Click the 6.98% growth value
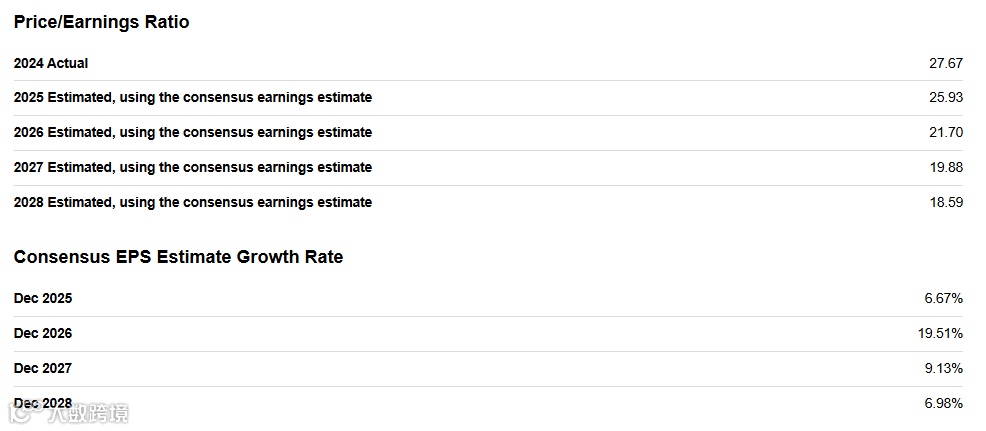The image size is (986, 431). tap(943, 403)
